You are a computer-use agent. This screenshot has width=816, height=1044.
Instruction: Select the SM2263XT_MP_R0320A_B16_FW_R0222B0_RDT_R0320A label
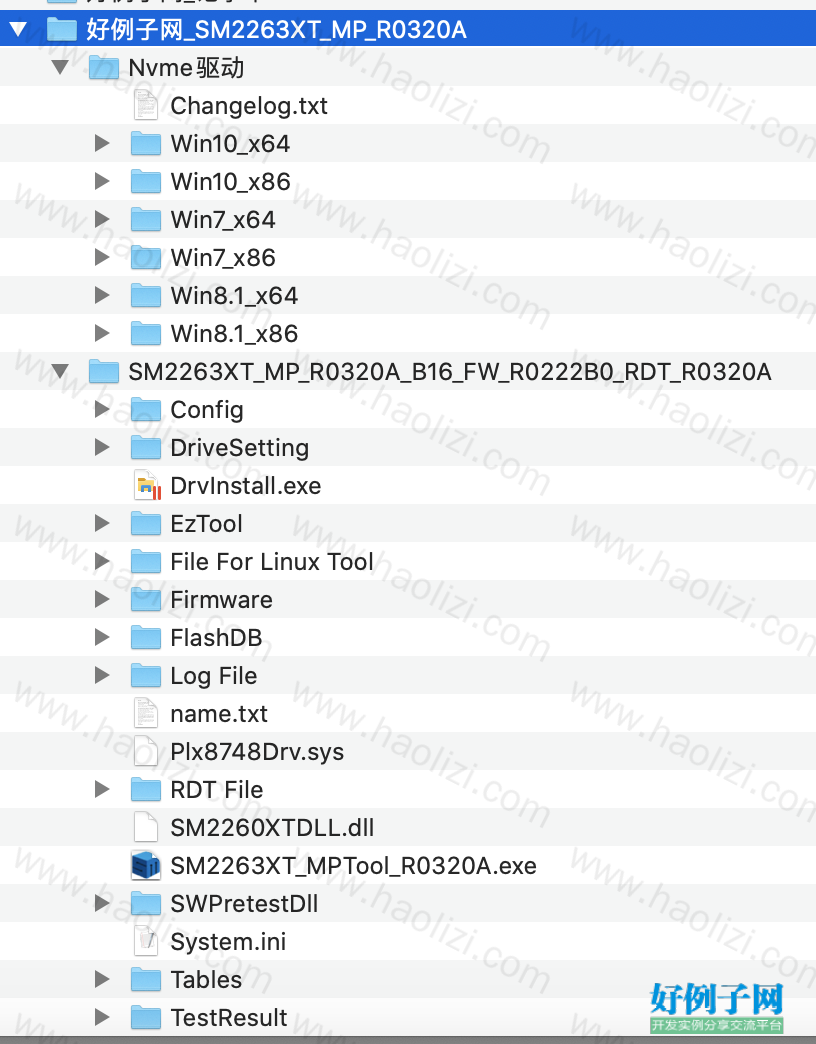coord(450,372)
